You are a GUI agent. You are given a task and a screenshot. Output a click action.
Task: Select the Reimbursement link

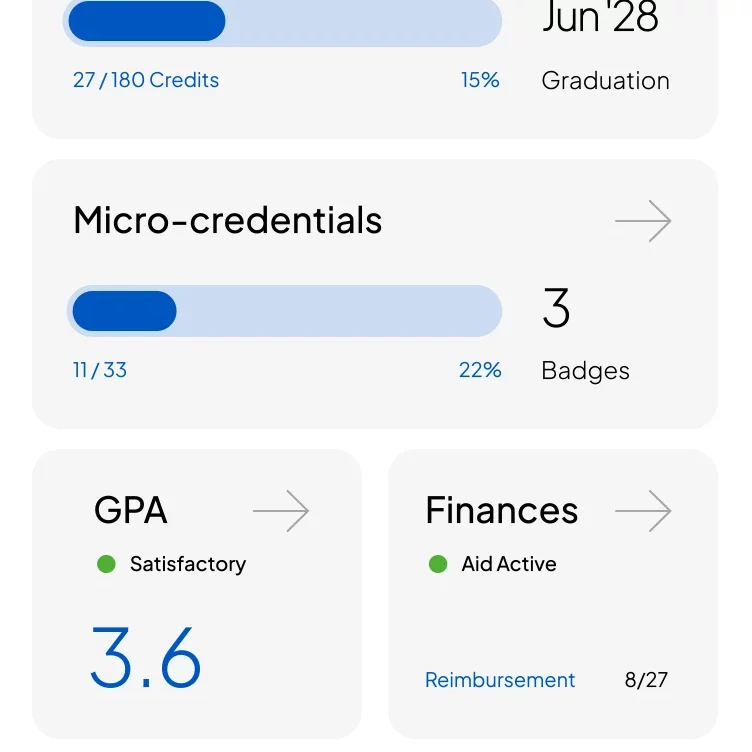tap(500, 680)
